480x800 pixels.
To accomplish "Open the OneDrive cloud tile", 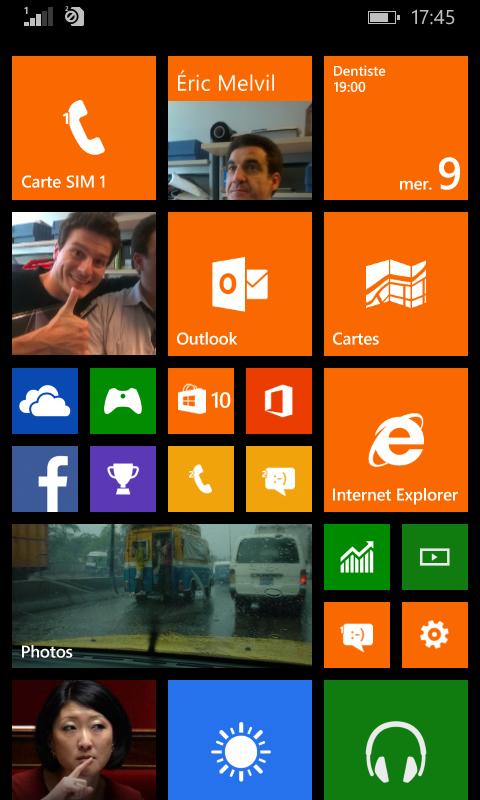I will (45, 401).
